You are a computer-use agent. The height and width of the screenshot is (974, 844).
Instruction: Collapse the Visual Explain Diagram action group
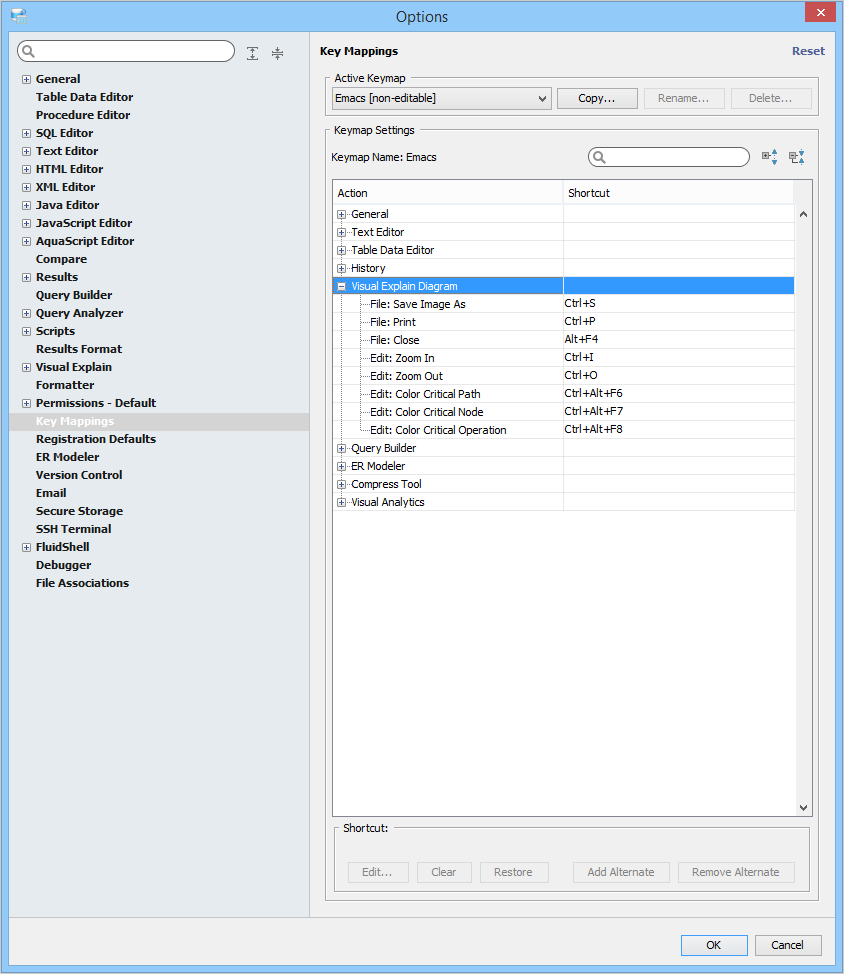(341, 286)
